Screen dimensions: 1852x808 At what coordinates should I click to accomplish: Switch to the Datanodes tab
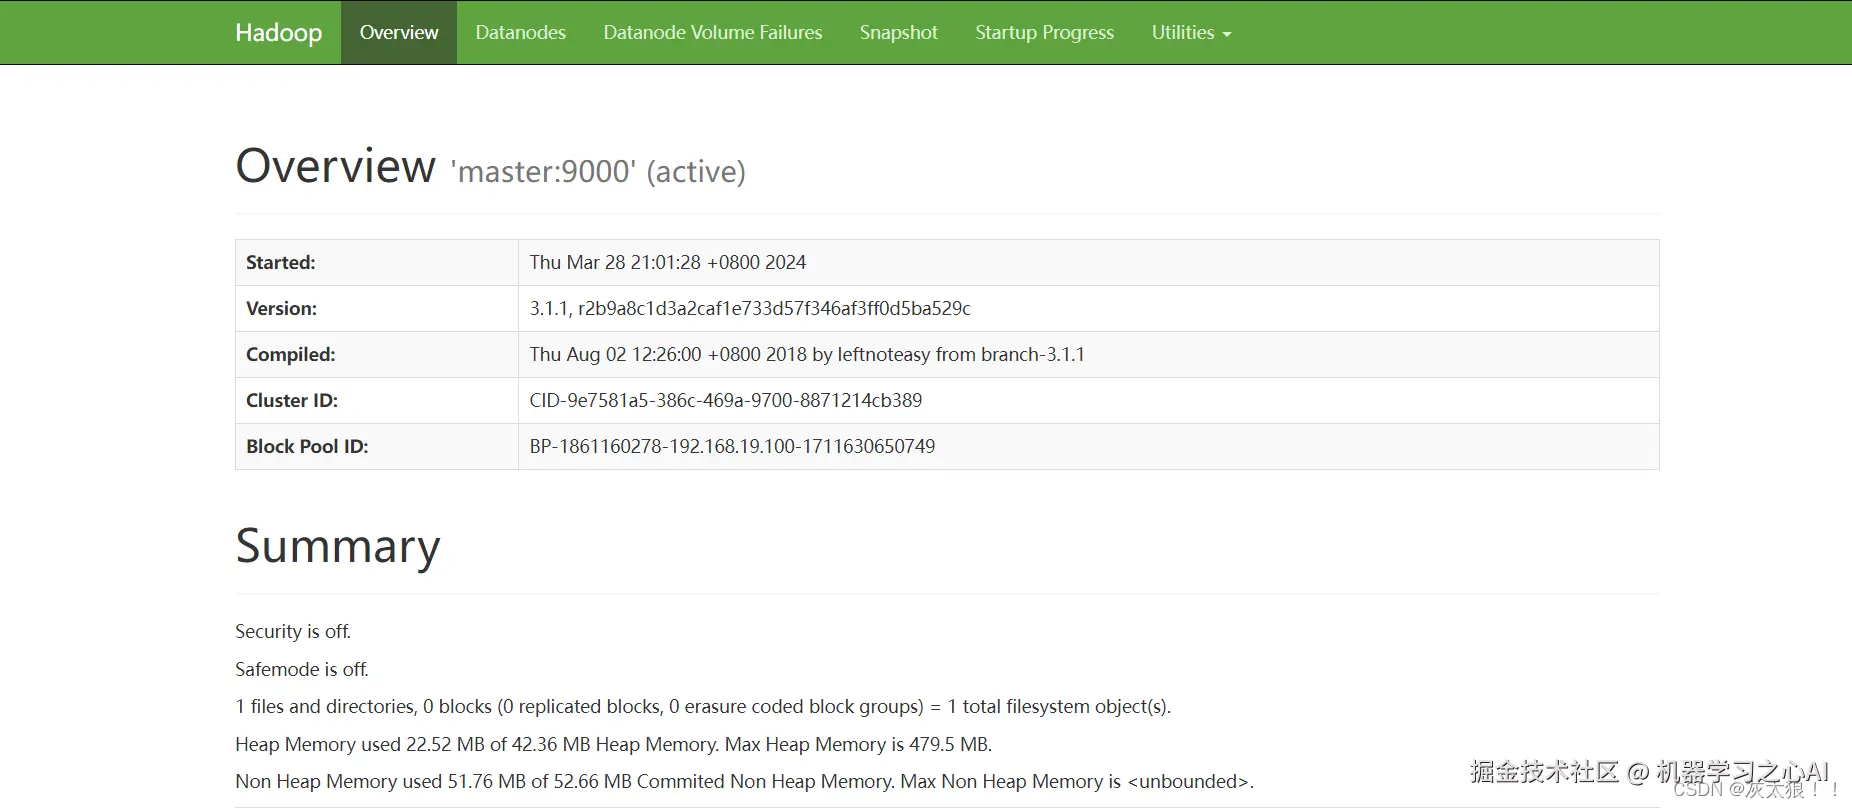click(520, 32)
